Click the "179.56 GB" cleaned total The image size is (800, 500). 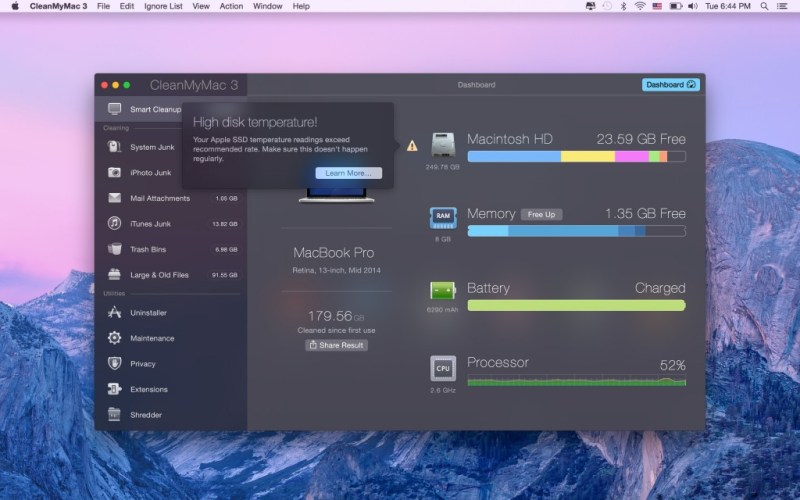336,316
